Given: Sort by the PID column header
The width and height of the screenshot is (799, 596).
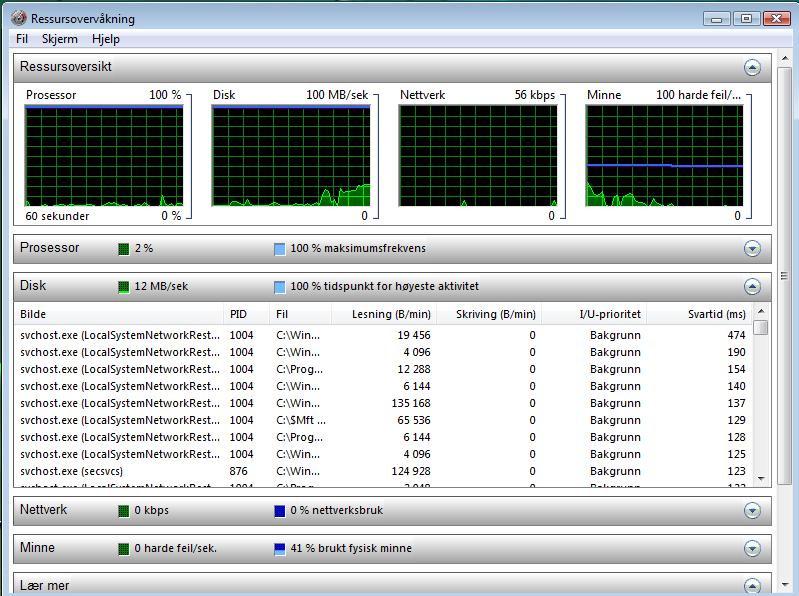Looking at the screenshot, I should (x=247, y=314).
